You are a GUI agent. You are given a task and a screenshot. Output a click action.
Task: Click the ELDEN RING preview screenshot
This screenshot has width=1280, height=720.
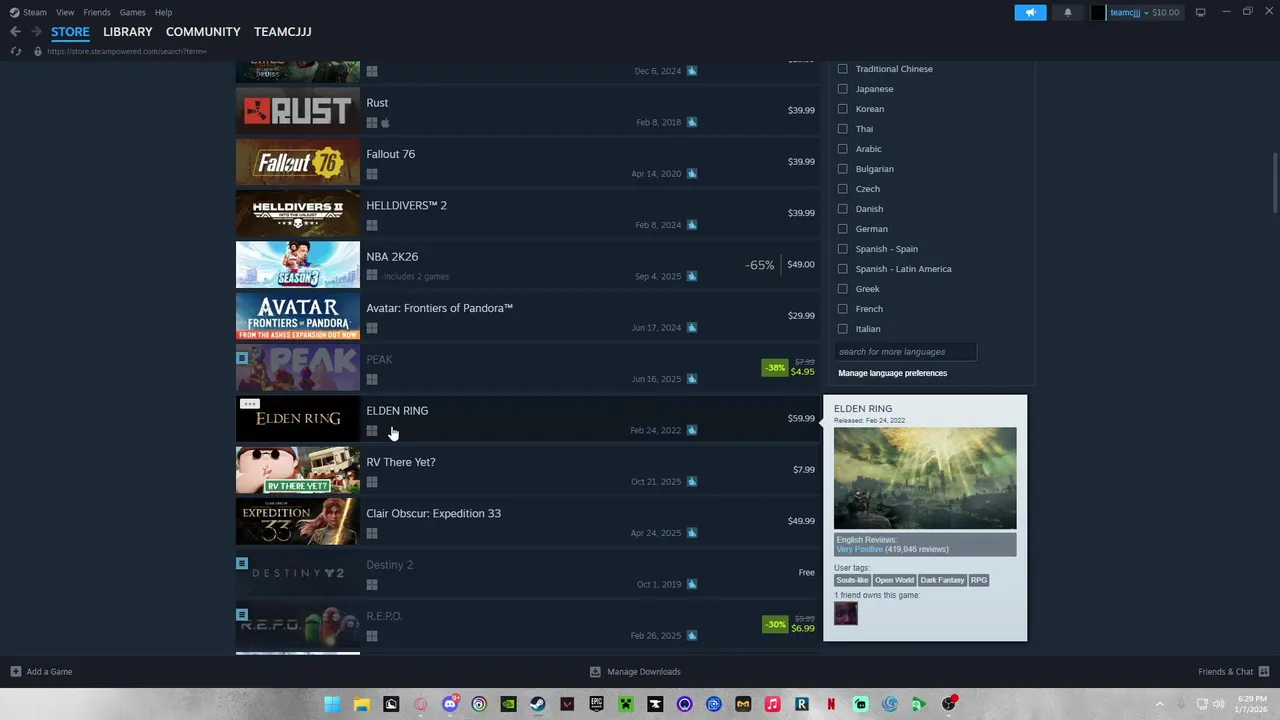(925, 478)
